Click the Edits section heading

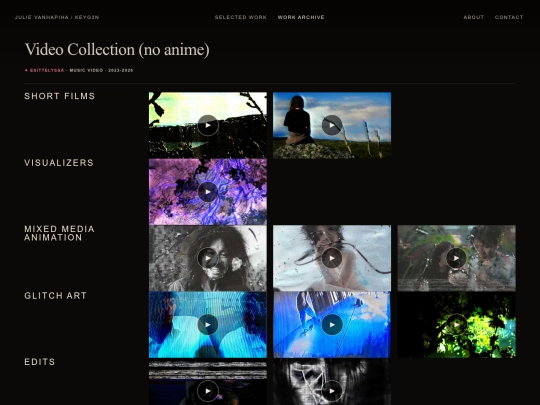click(x=40, y=362)
